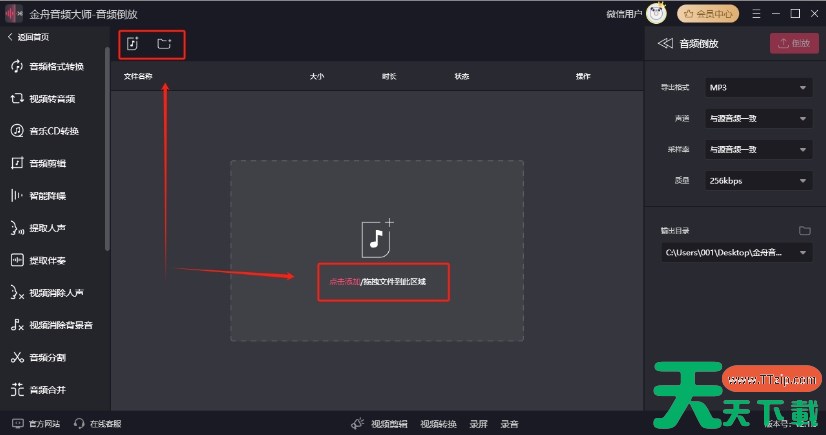Select 音频合并 in the sidebar
This screenshot has height=435, width=826.
coord(38,390)
